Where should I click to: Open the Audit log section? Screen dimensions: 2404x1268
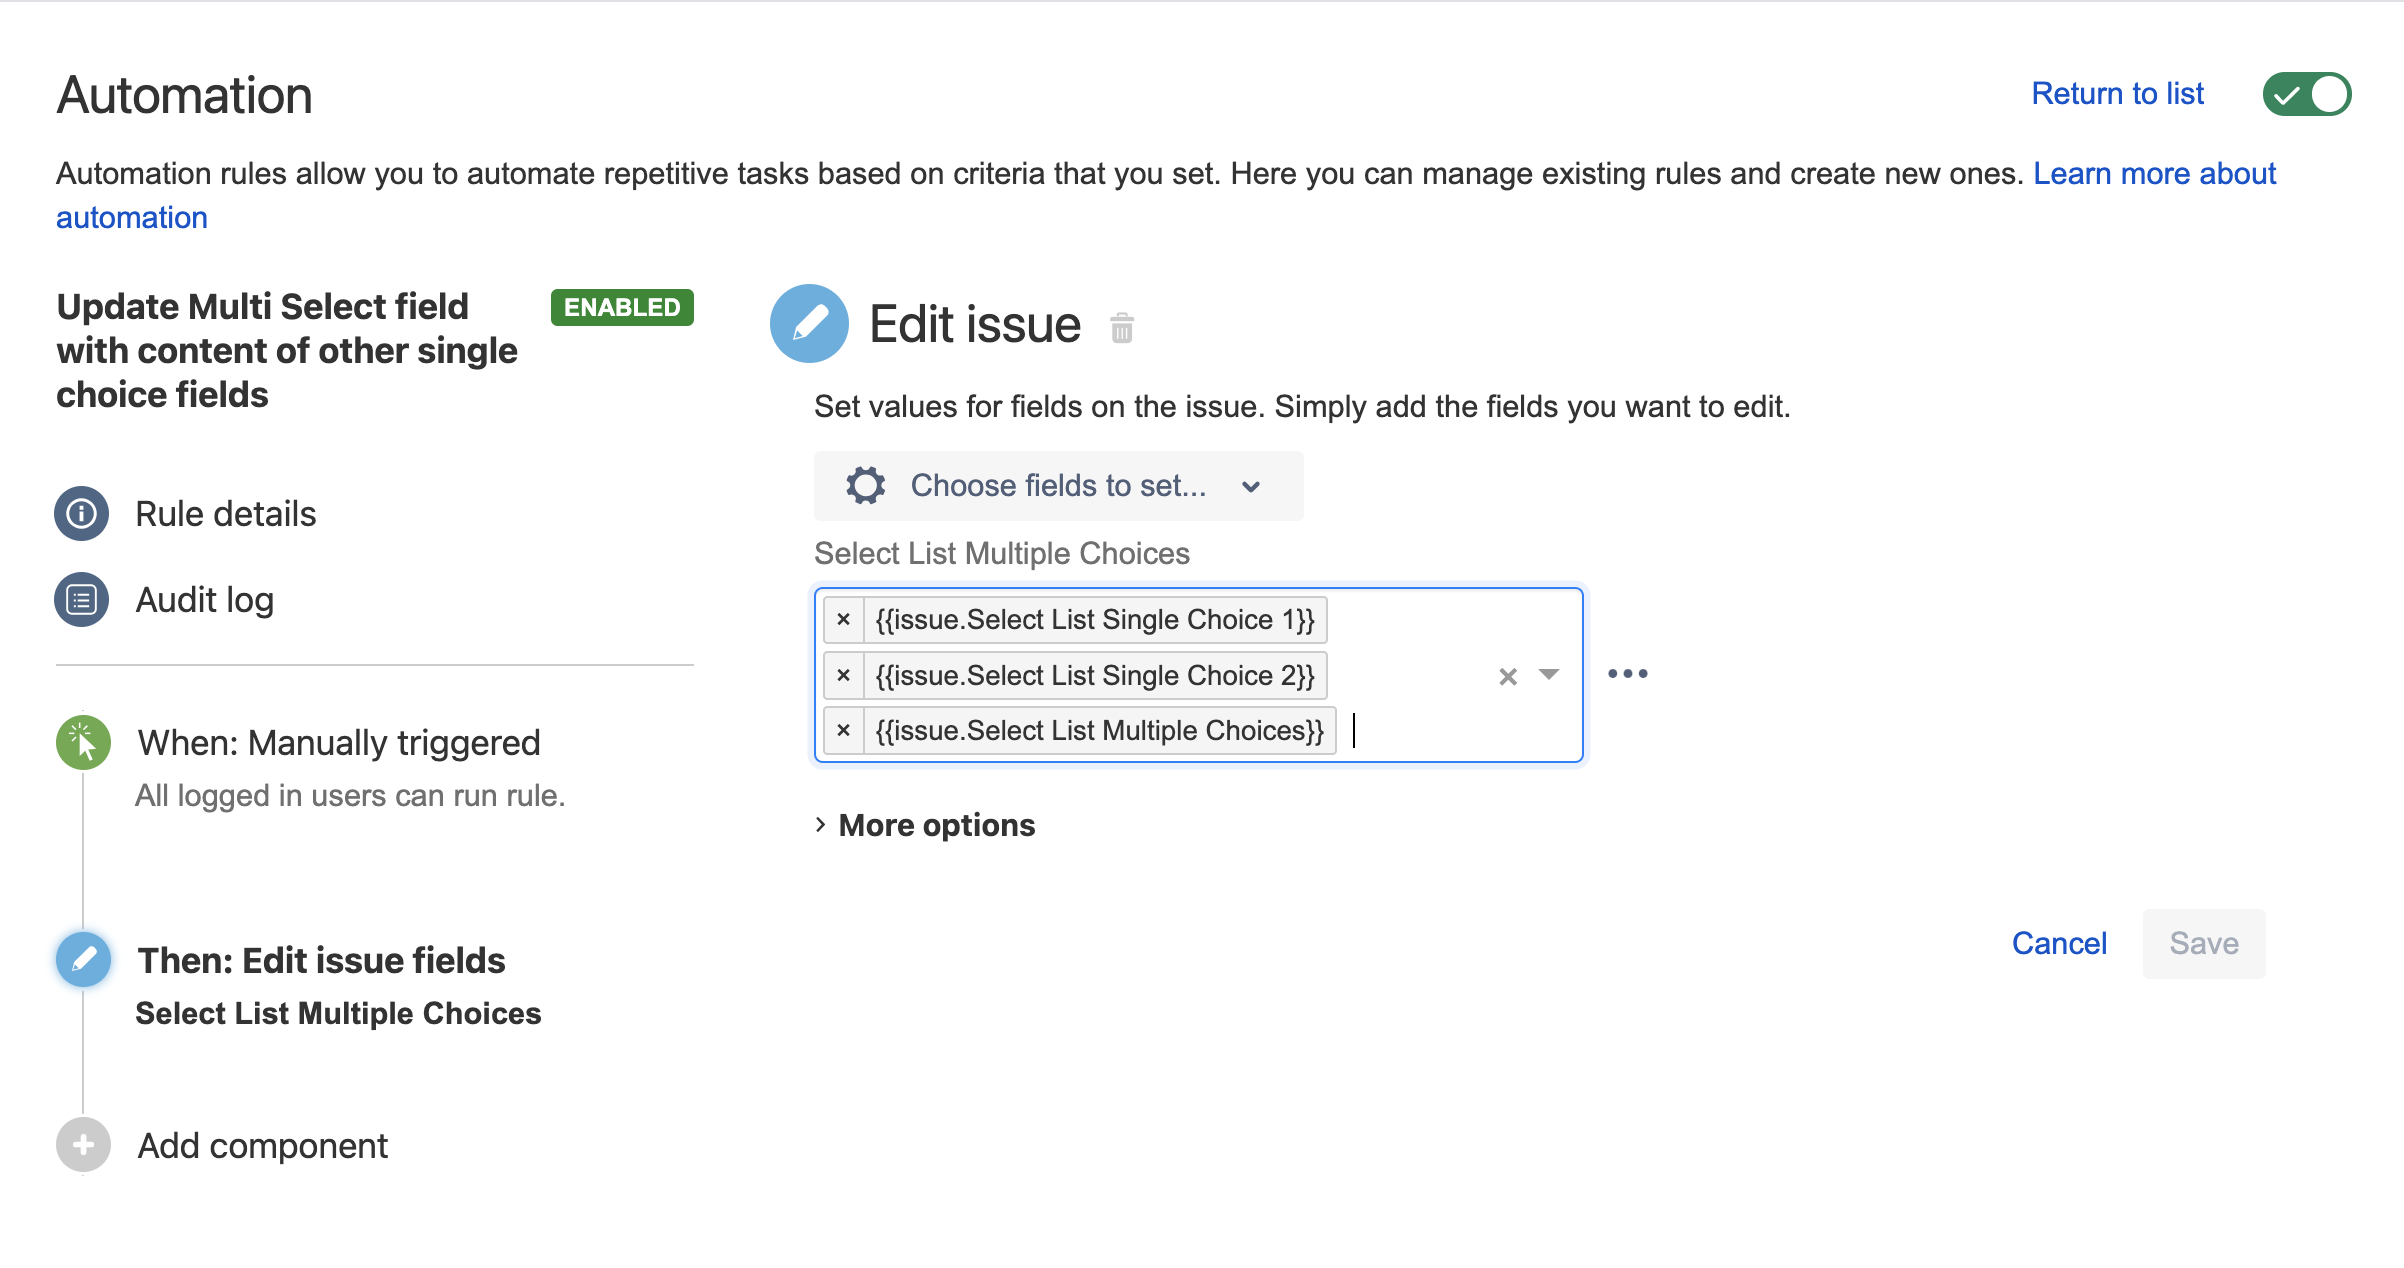(x=205, y=600)
